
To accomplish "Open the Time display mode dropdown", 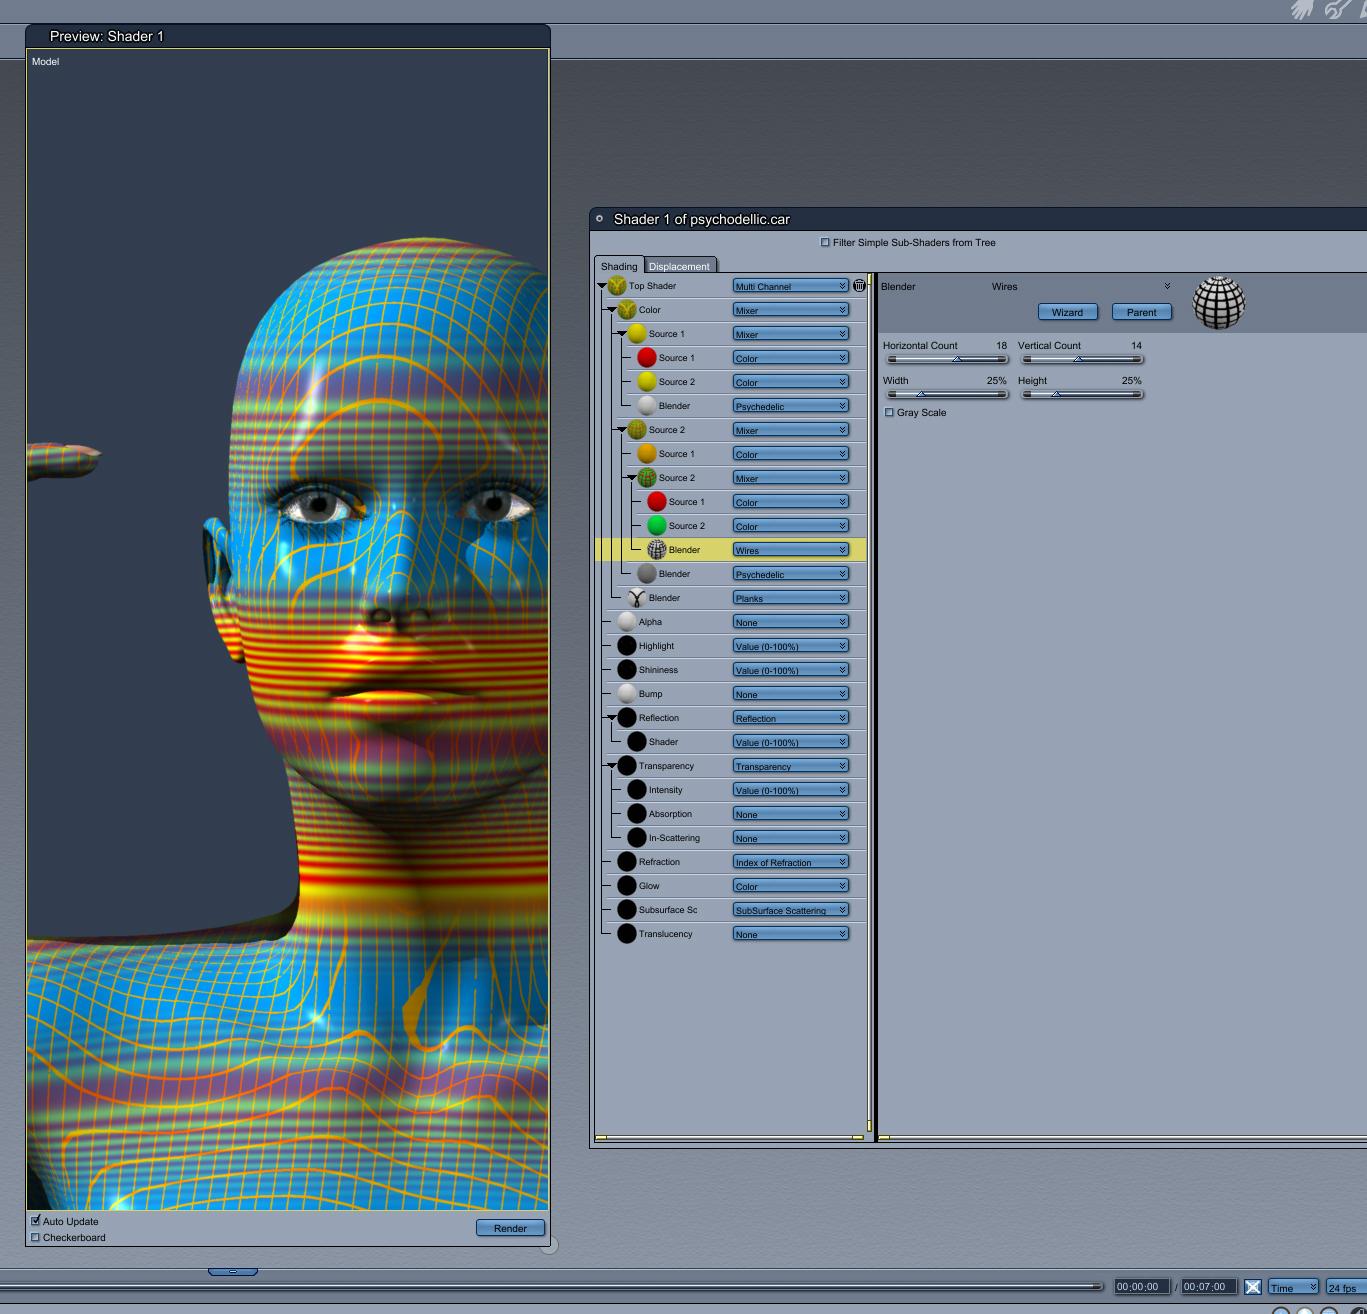I will 1293,1287.
